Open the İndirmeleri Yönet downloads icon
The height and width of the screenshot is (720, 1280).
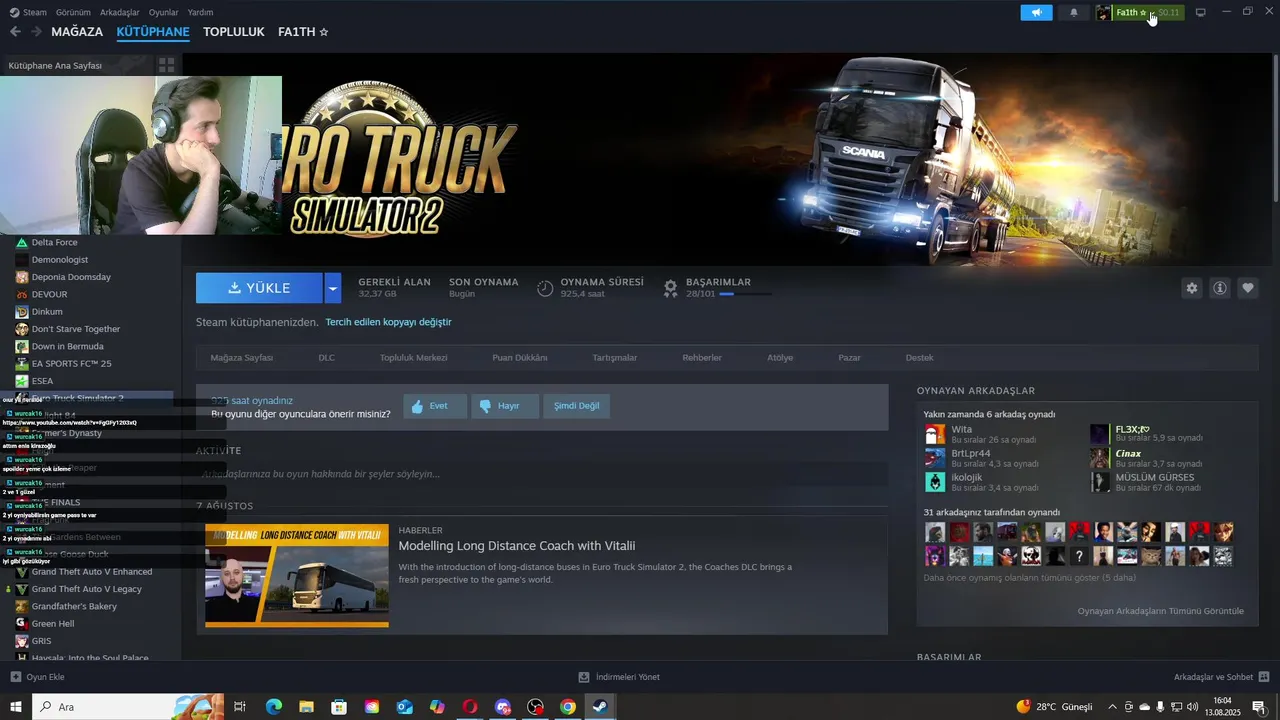[584, 677]
